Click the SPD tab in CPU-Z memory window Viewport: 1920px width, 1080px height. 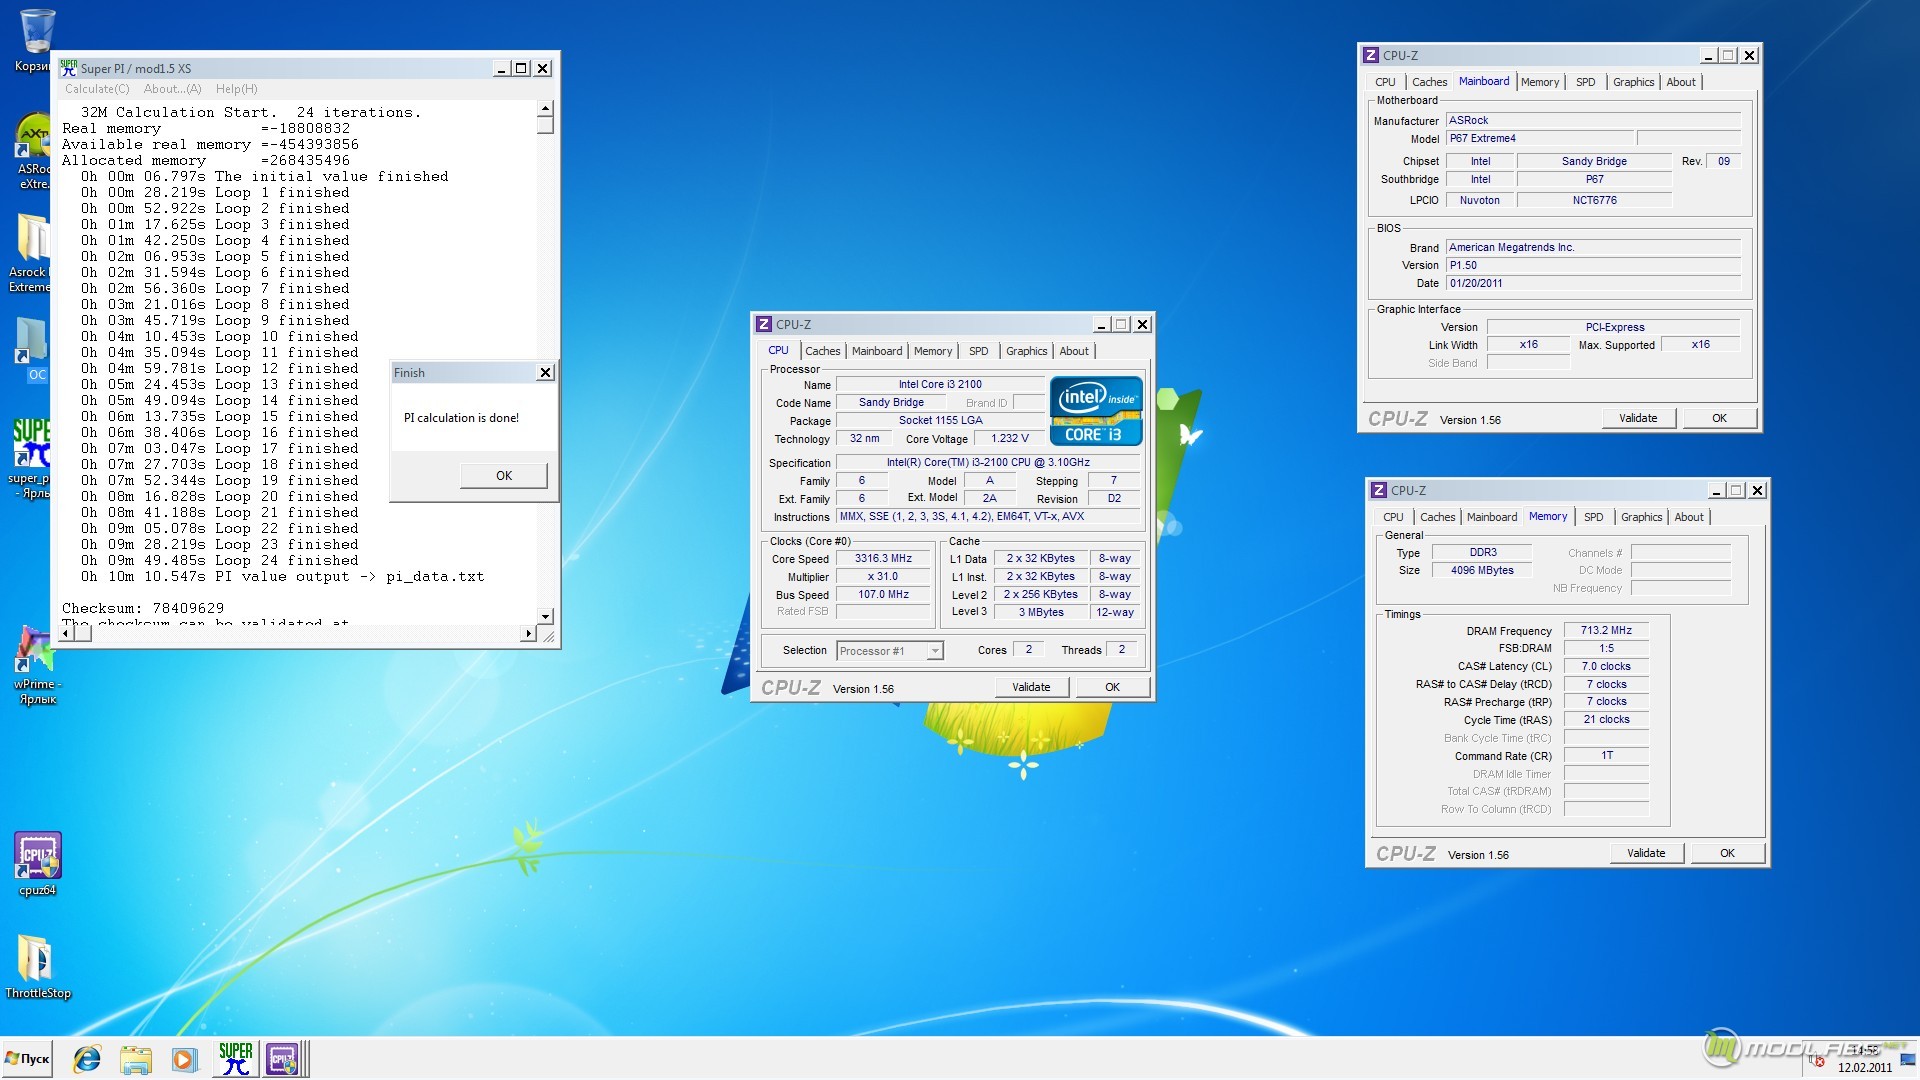pos(1594,516)
